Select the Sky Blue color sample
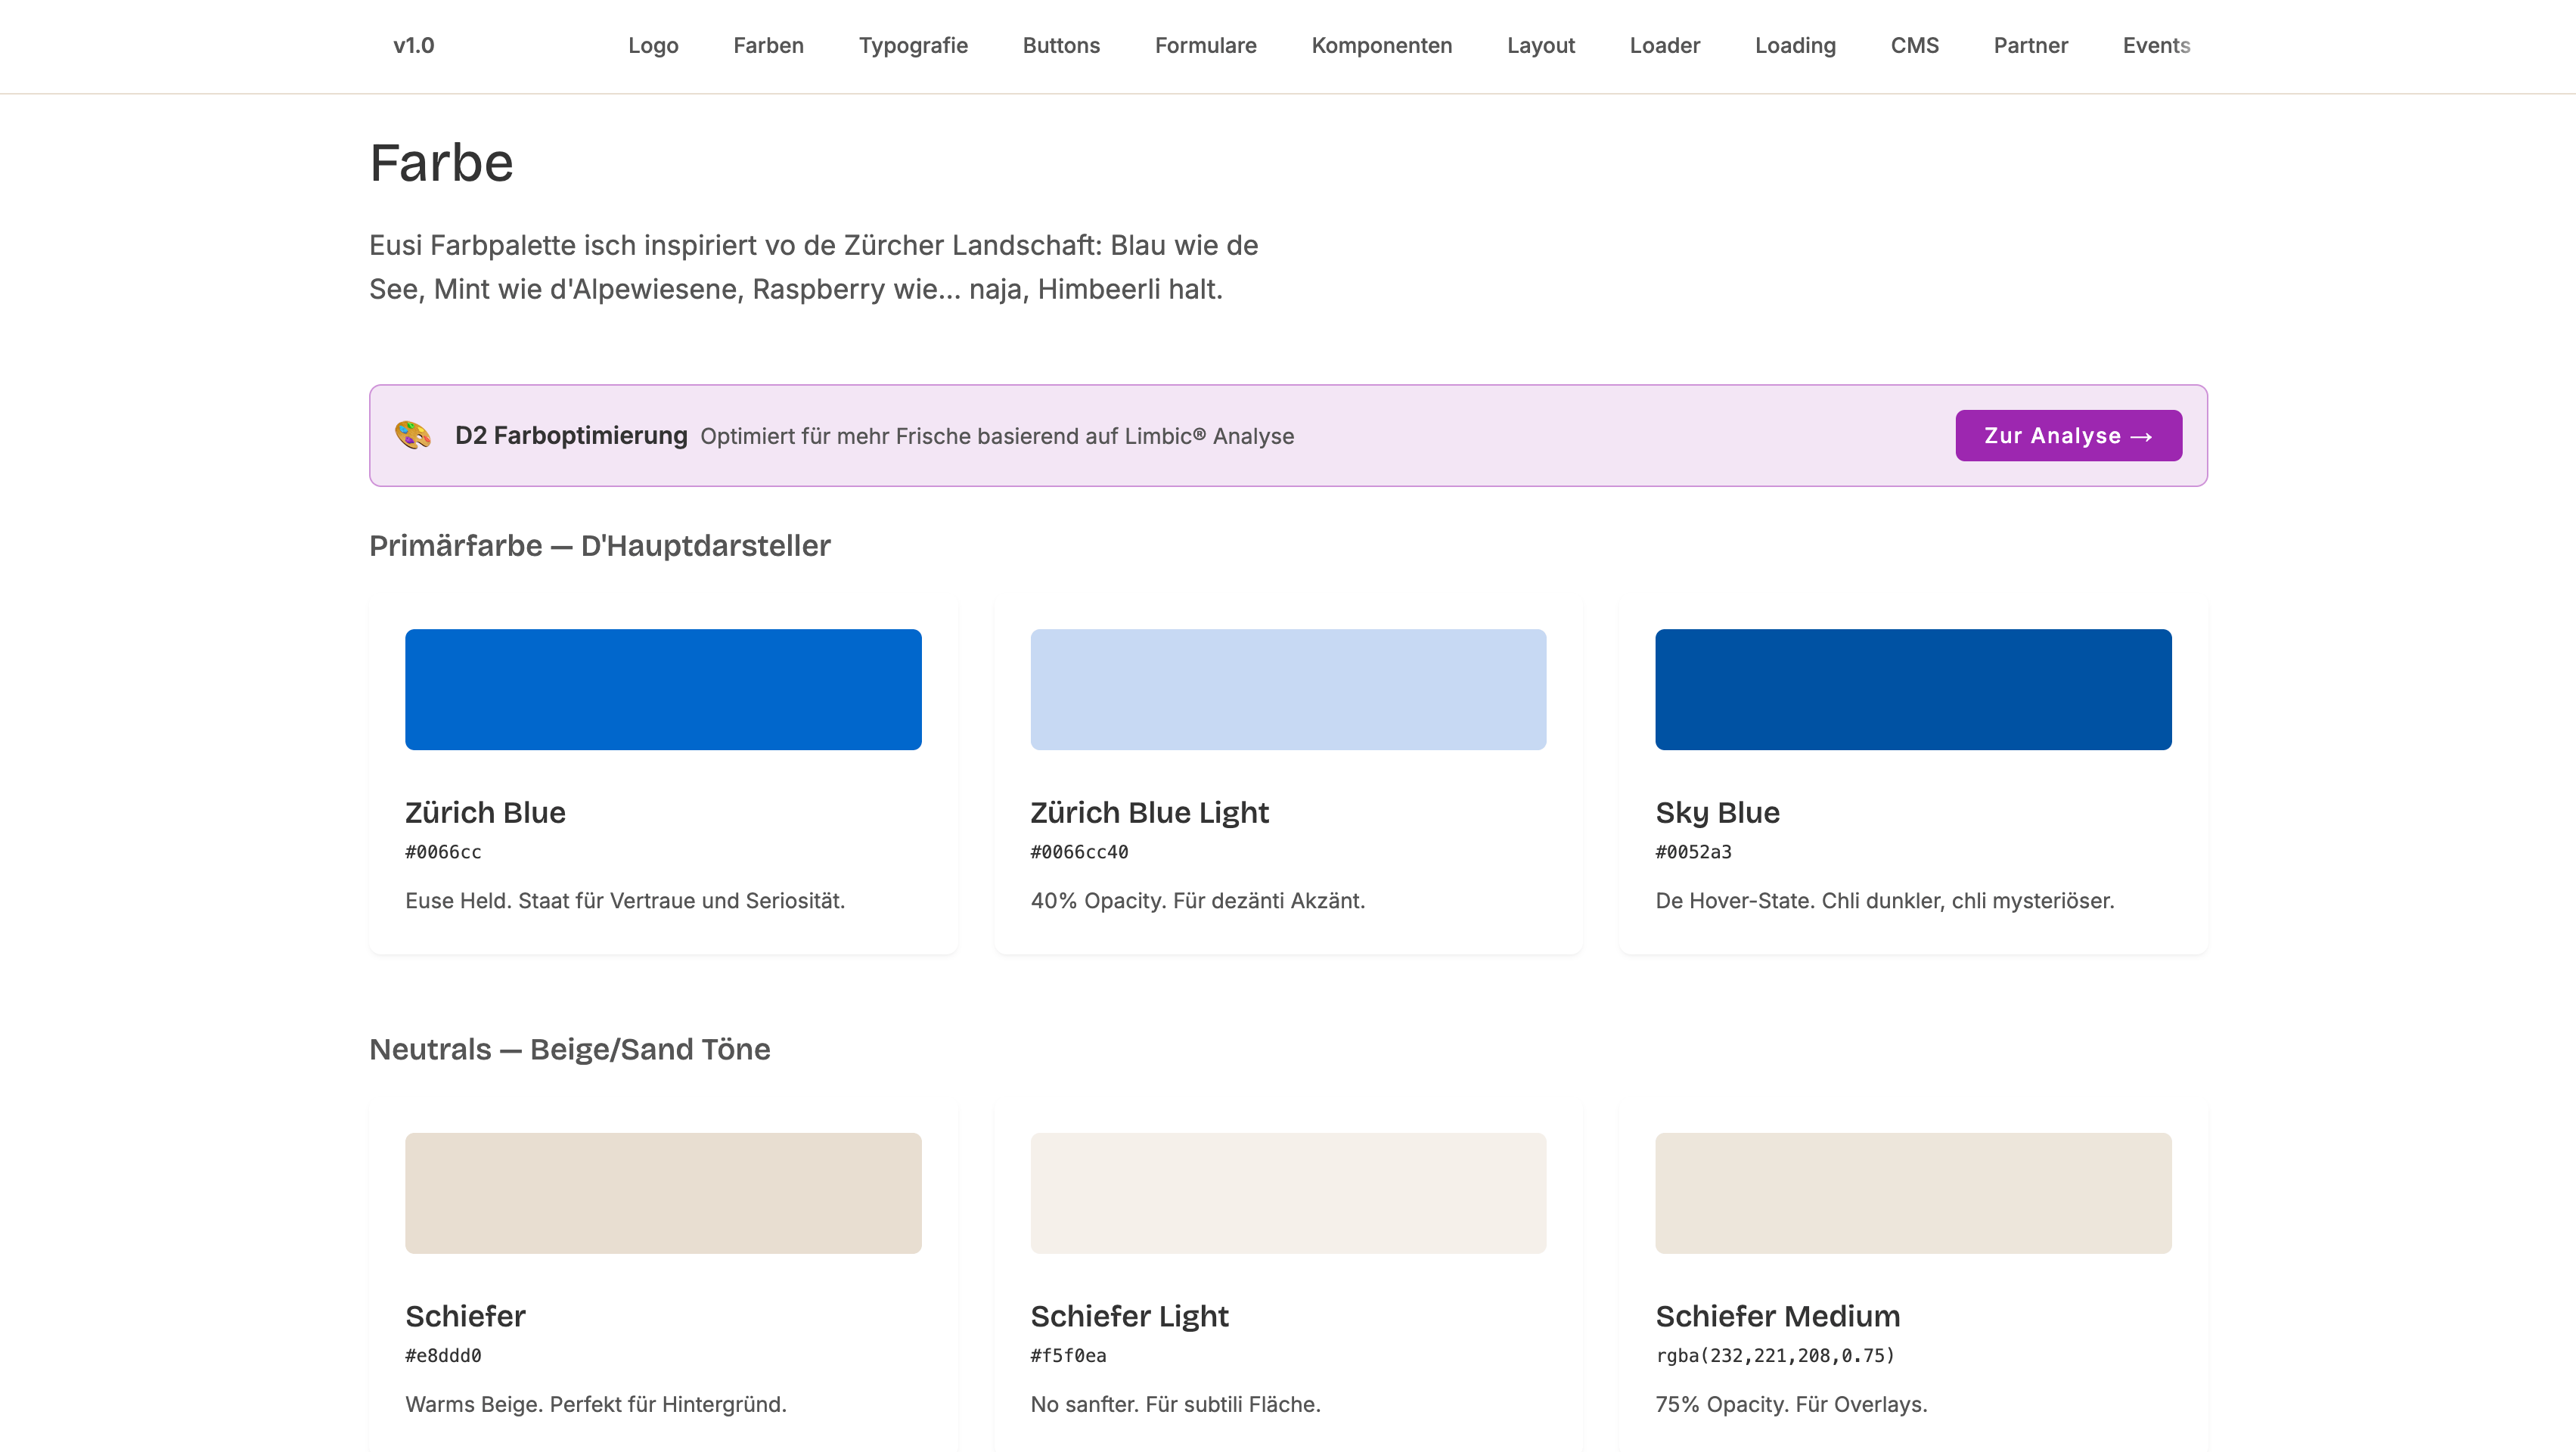Screen dimensions: 2576x1452 (1913, 689)
